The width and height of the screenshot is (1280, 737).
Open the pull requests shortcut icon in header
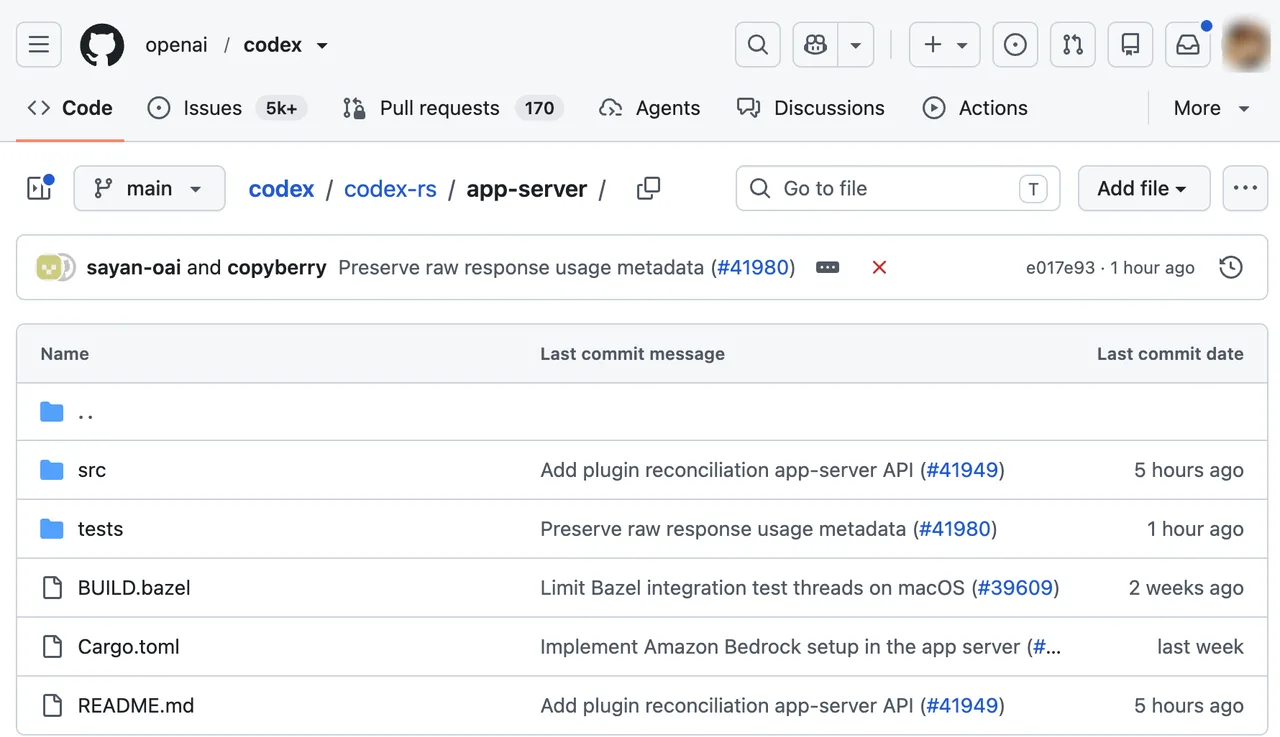tap(1073, 45)
